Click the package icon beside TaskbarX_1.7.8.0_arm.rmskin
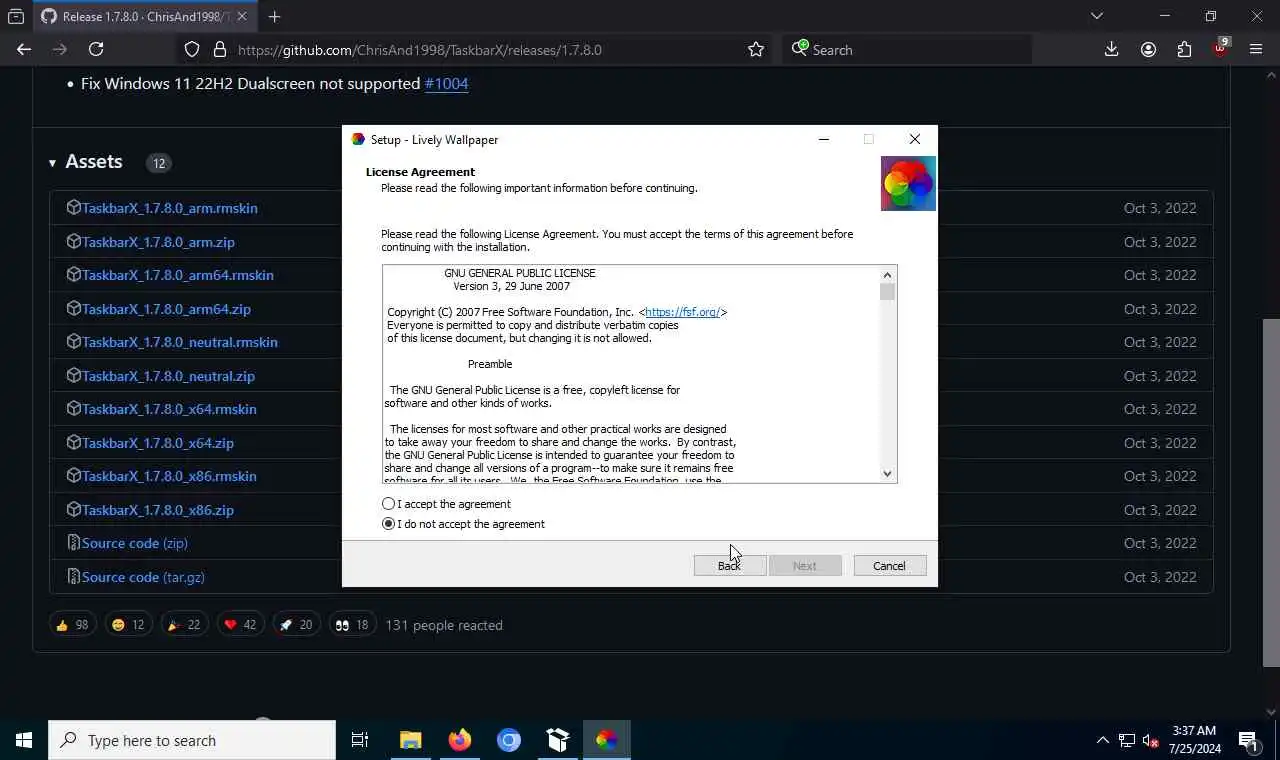Screen dimensions: 1280x760 tap(73, 208)
